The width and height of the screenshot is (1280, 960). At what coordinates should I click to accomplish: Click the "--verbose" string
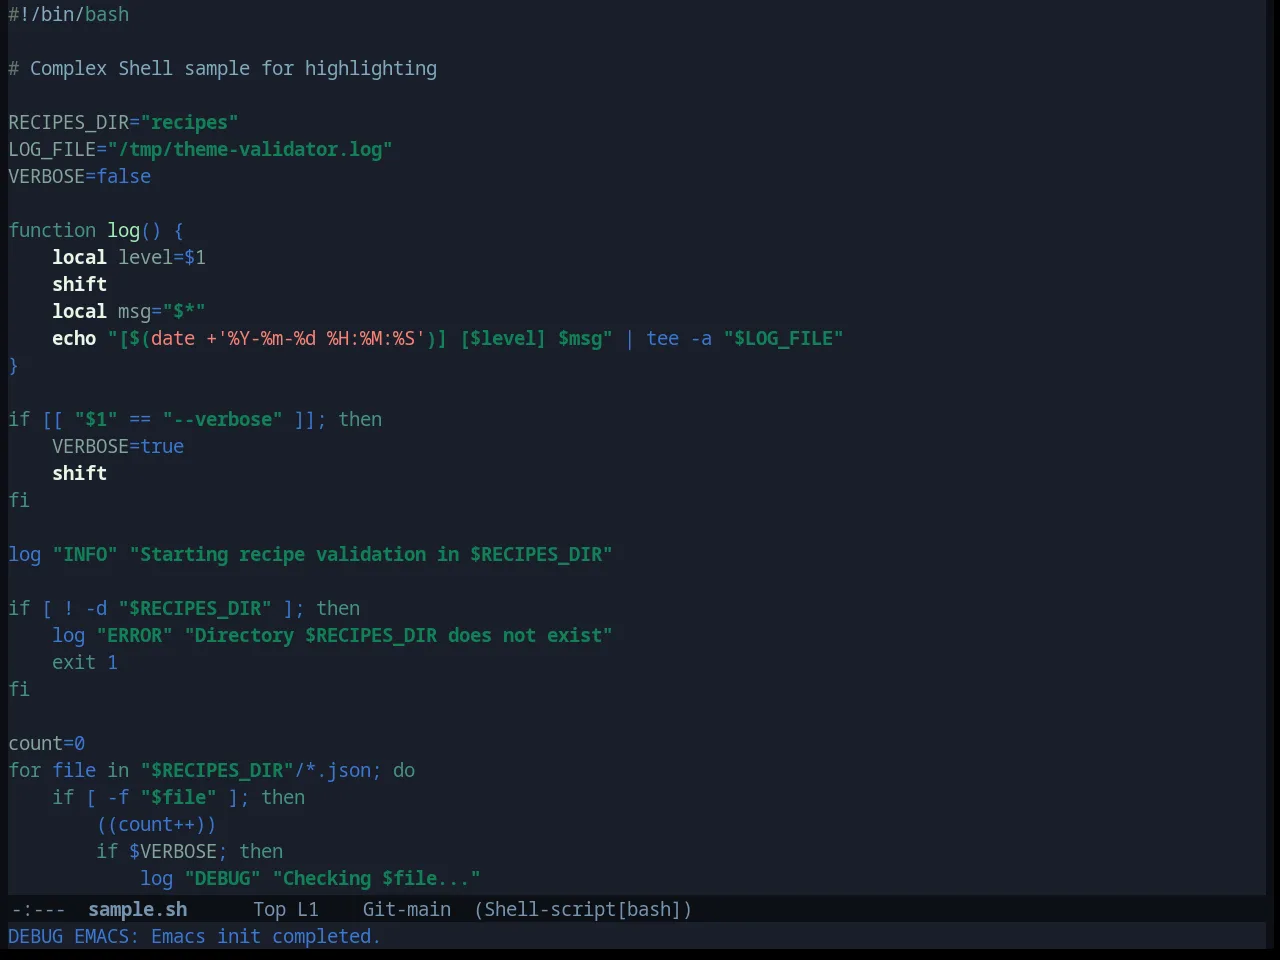click(x=223, y=419)
